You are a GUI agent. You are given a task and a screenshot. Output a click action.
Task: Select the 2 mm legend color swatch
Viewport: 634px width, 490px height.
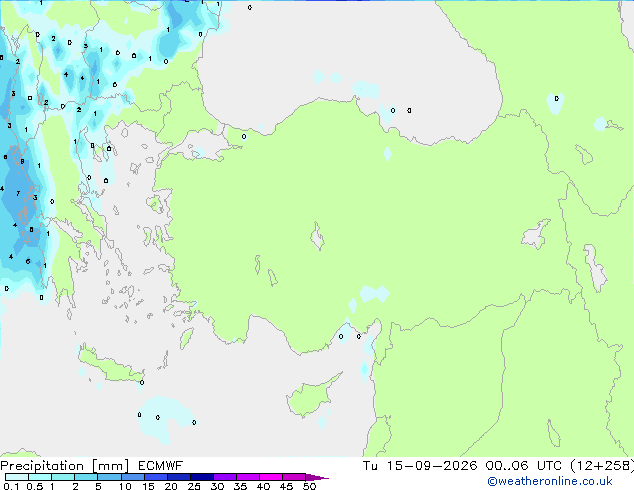[86, 477]
